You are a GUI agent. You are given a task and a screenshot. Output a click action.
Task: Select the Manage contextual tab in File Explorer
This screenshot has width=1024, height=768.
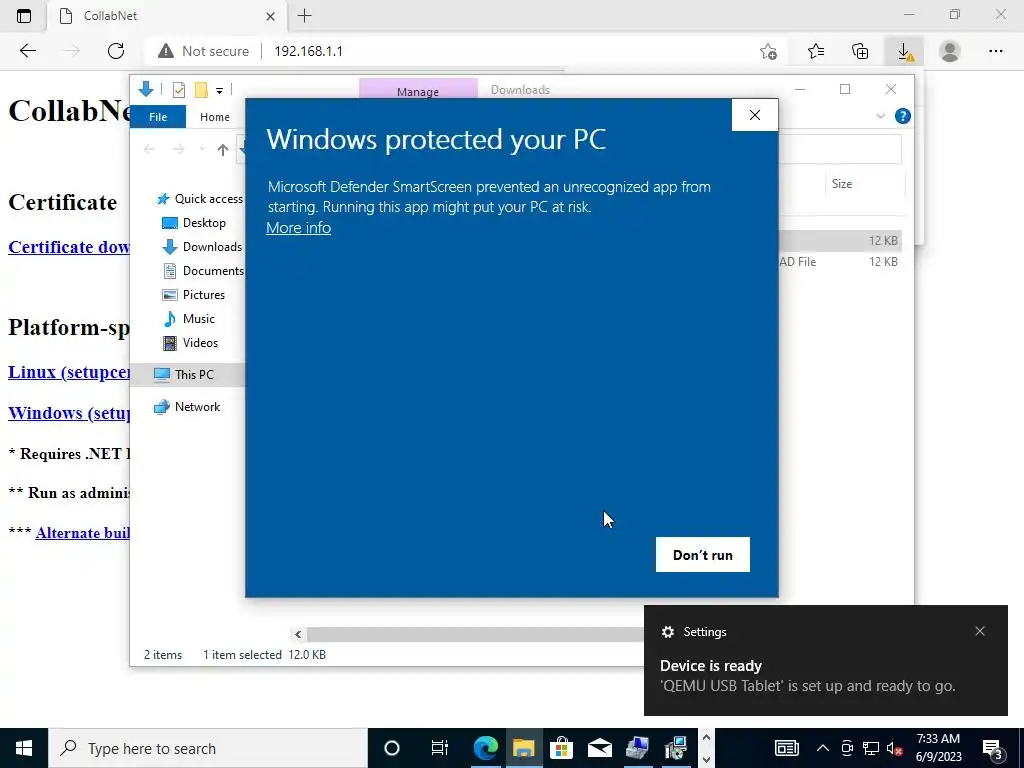click(418, 91)
